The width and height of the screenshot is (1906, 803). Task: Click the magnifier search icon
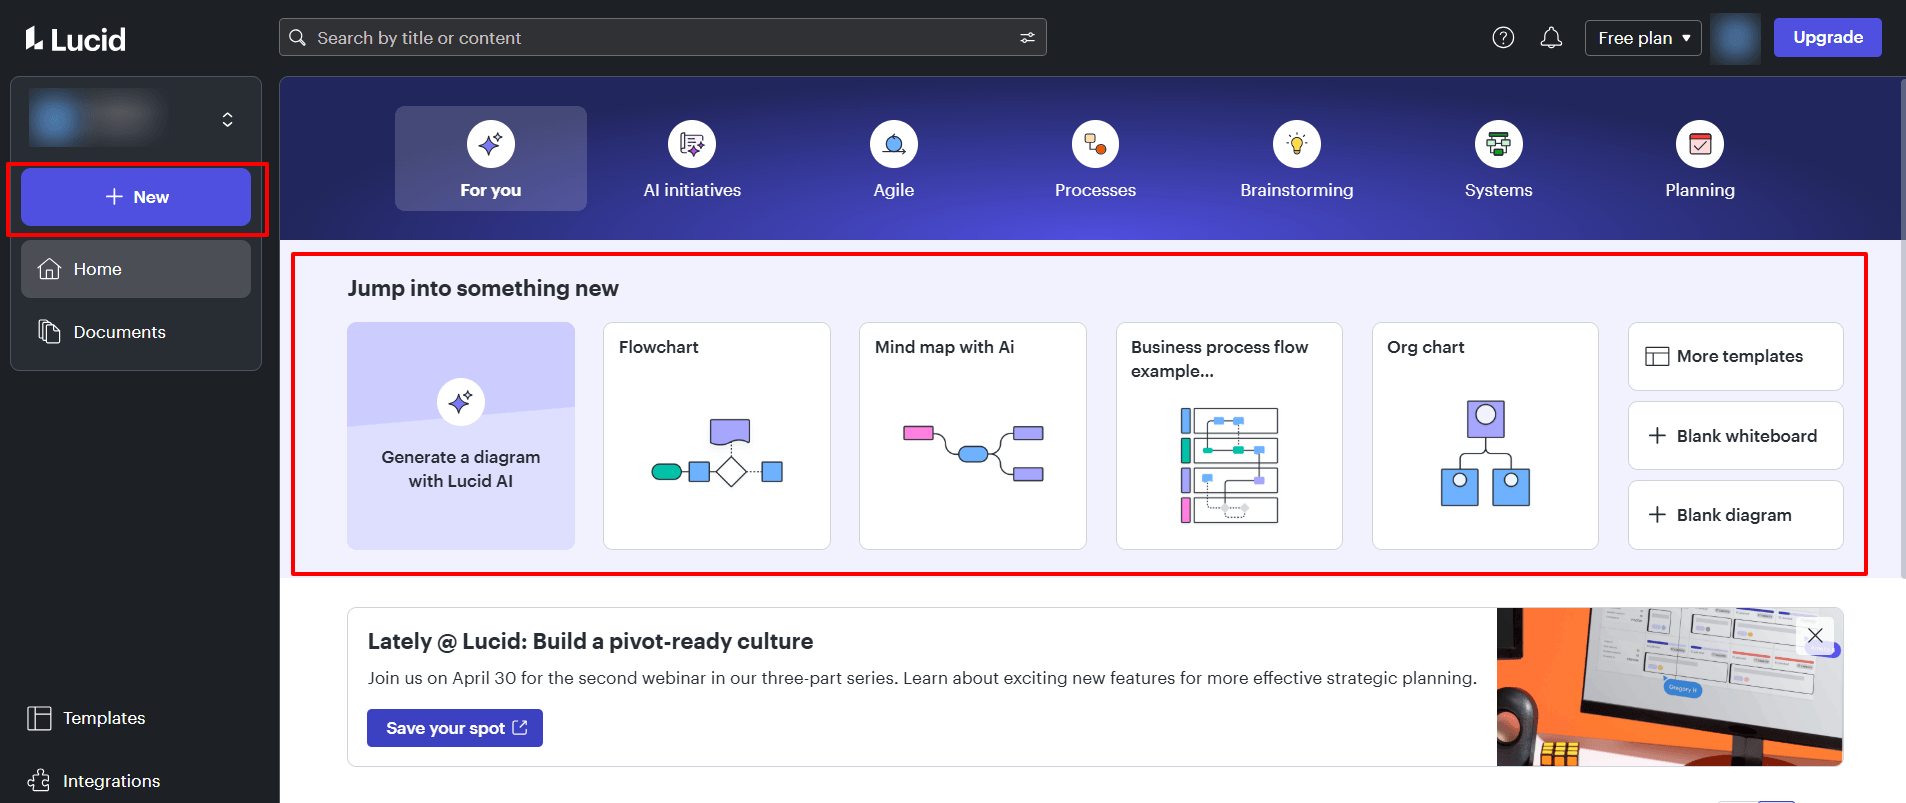point(297,38)
